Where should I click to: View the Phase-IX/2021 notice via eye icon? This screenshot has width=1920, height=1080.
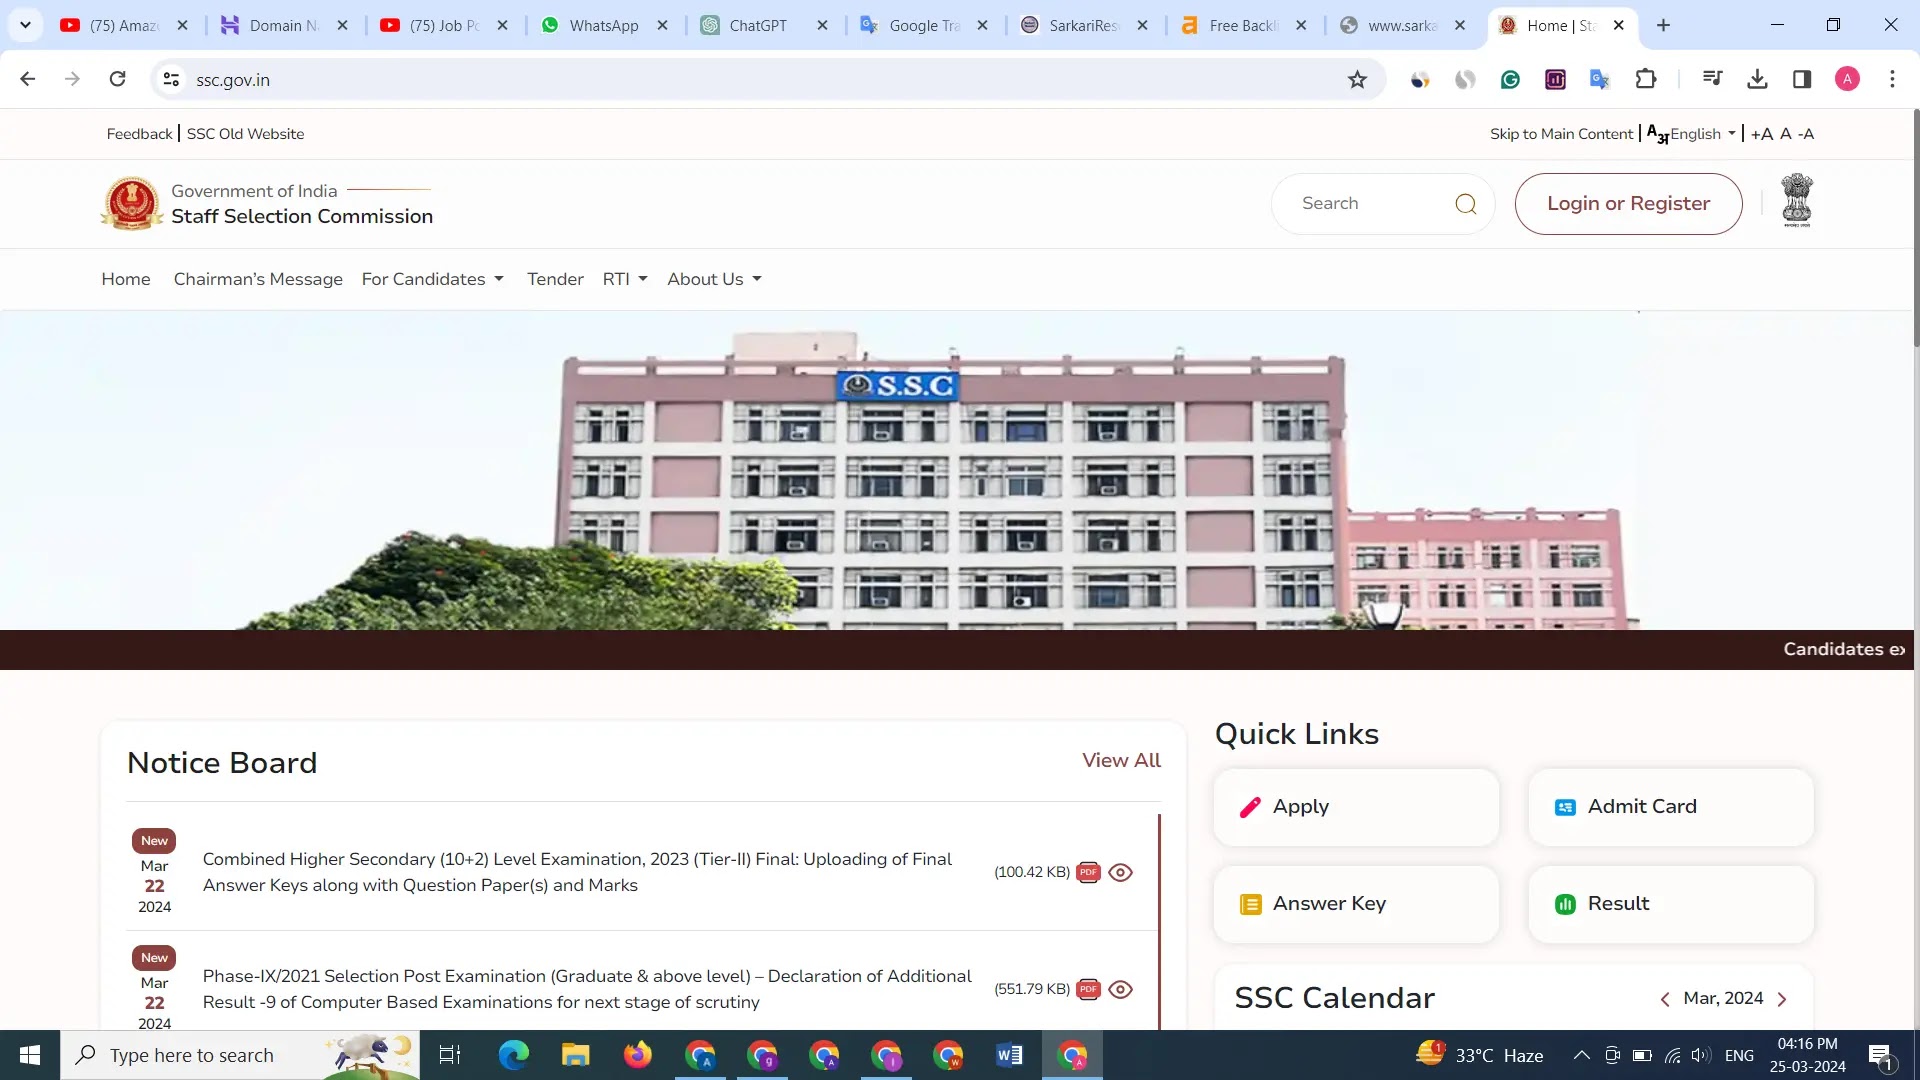(x=1121, y=989)
